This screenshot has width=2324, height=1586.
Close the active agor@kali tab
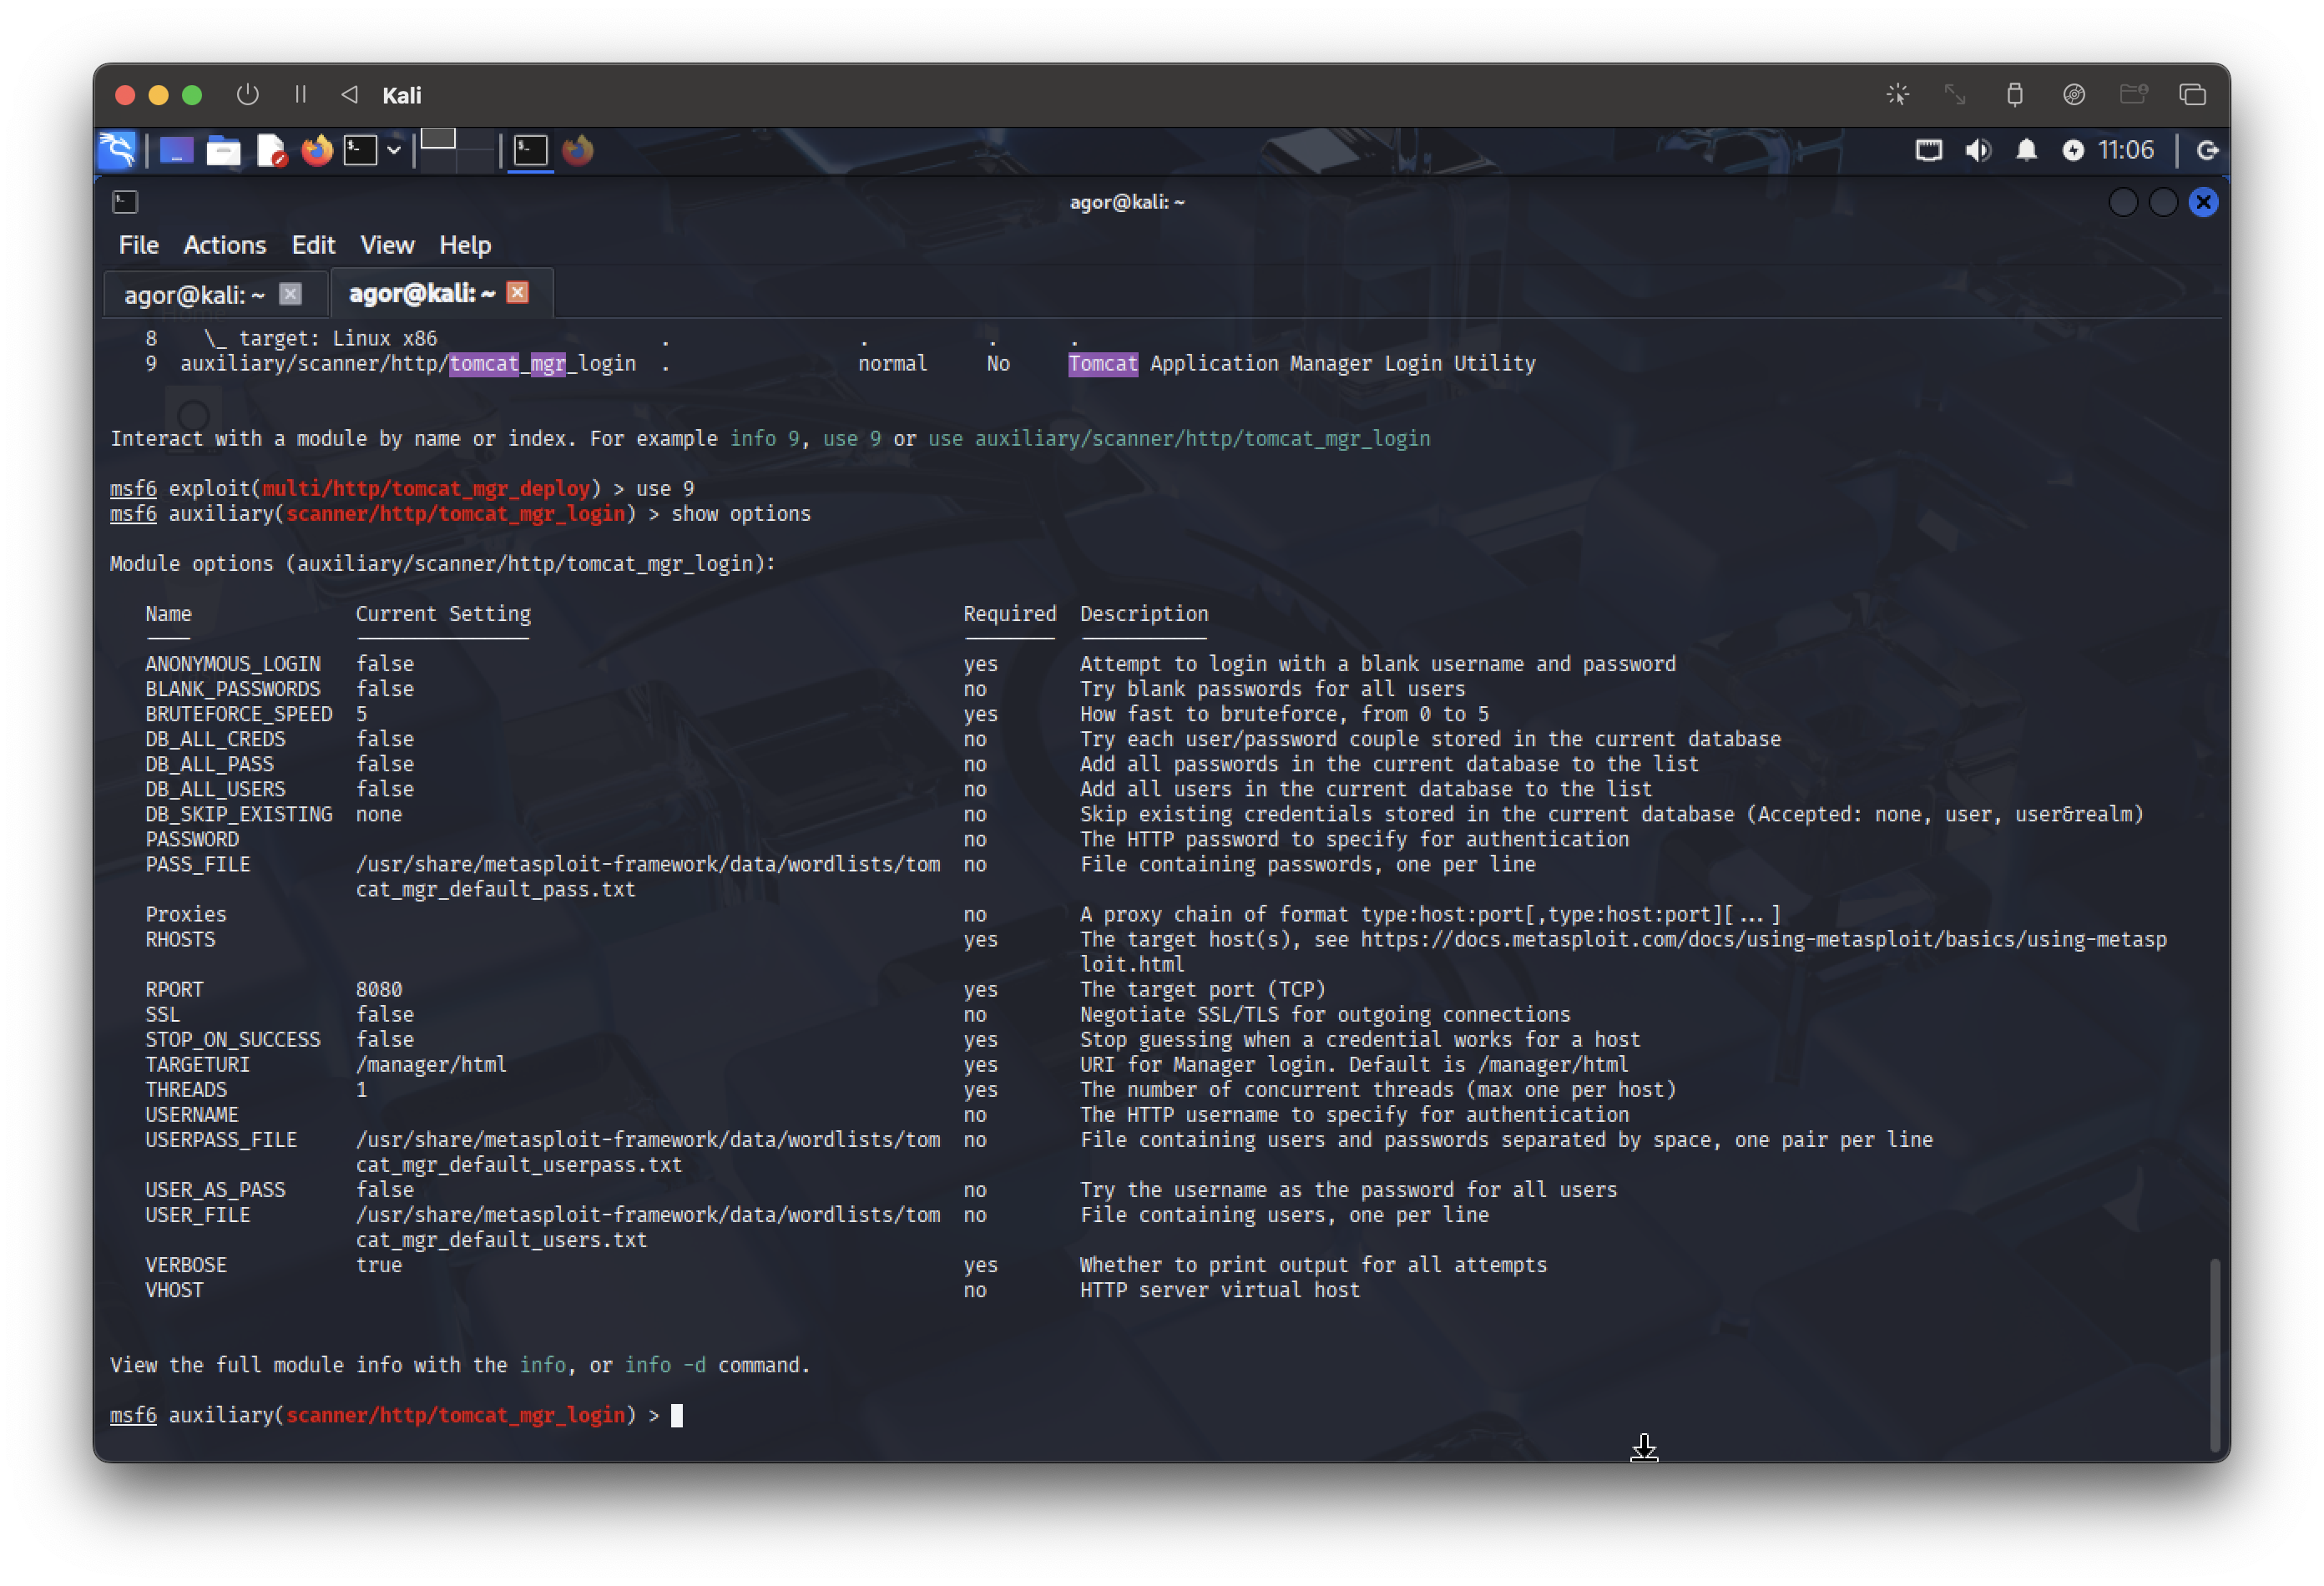click(x=517, y=293)
